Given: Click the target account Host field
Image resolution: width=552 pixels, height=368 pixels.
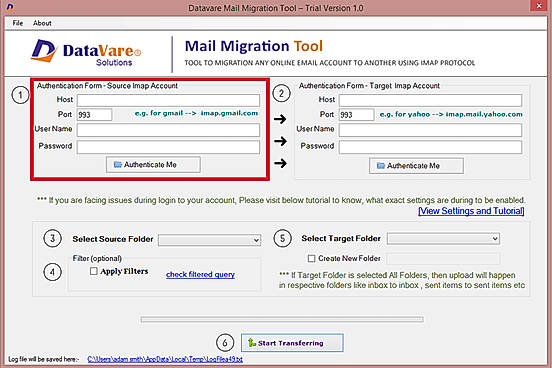Looking at the screenshot, I should (x=430, y=100).
